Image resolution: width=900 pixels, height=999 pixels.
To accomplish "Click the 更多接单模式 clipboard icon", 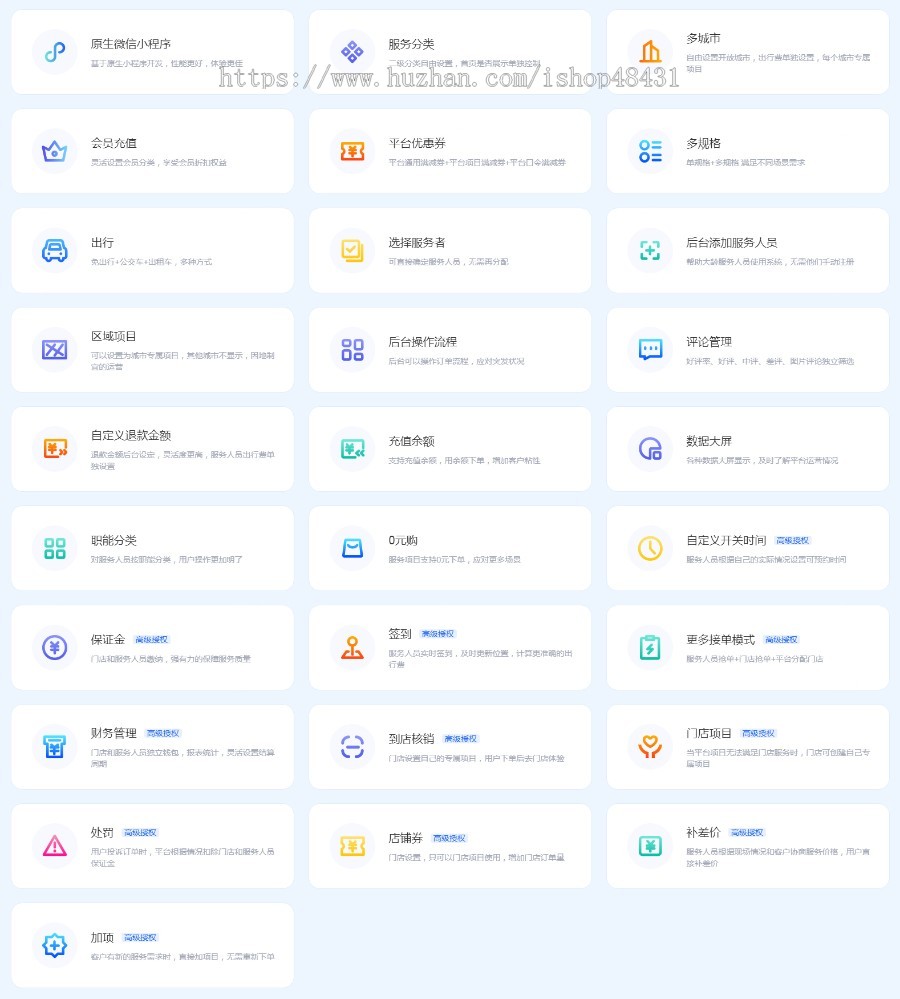I will (650, 647).
